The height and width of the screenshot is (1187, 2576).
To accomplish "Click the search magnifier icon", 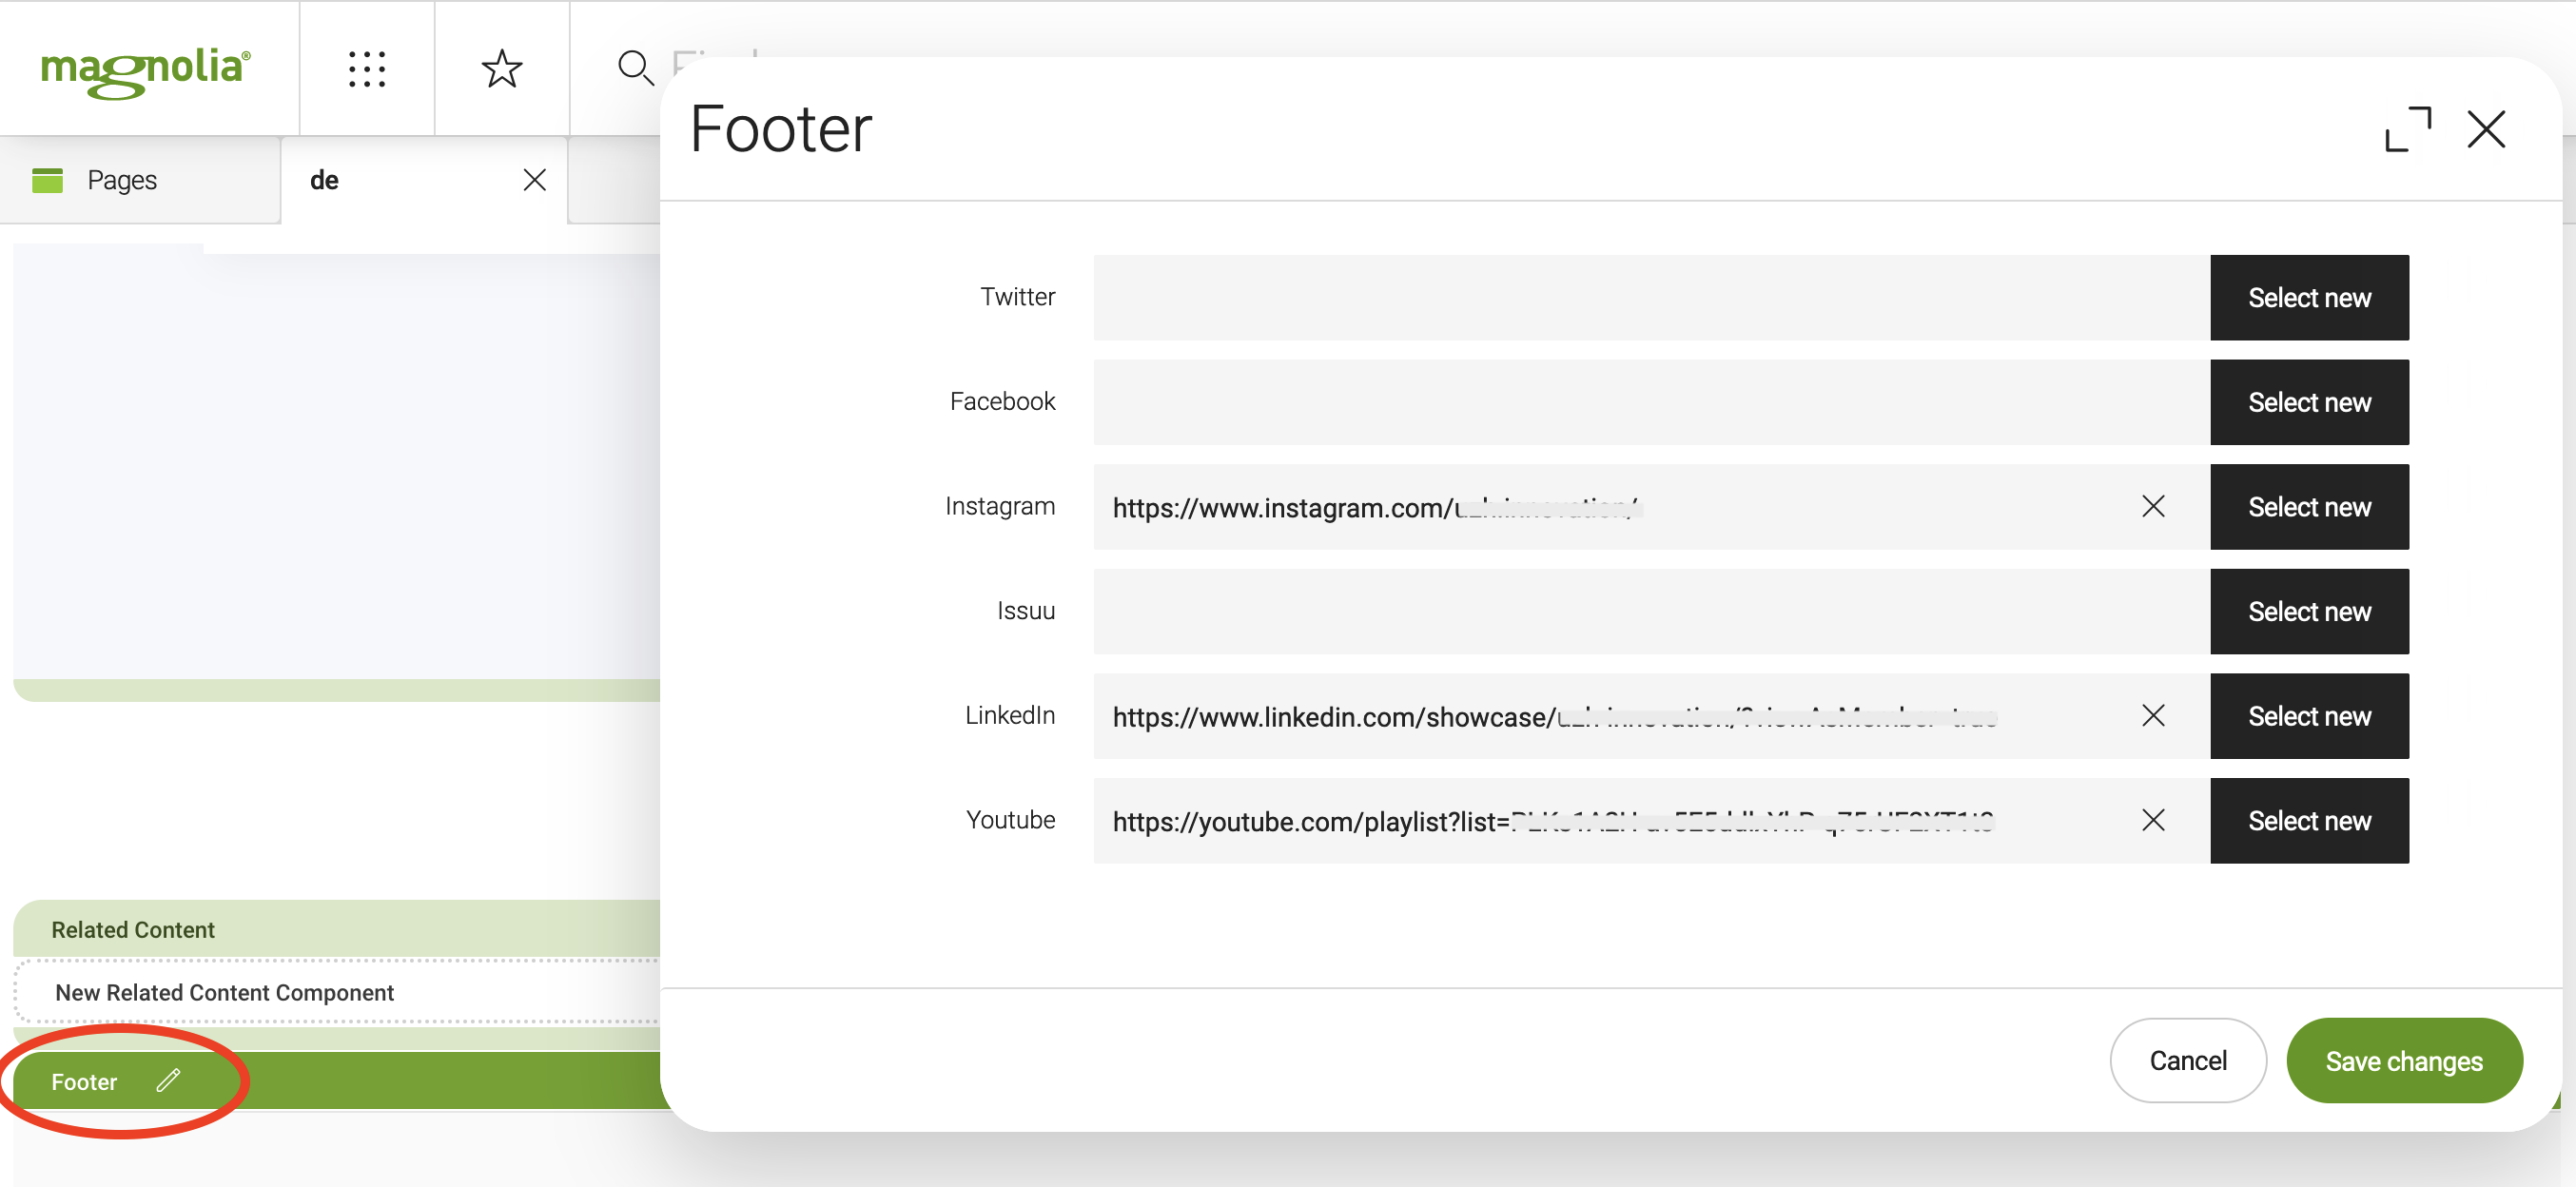I will point(635,69).
